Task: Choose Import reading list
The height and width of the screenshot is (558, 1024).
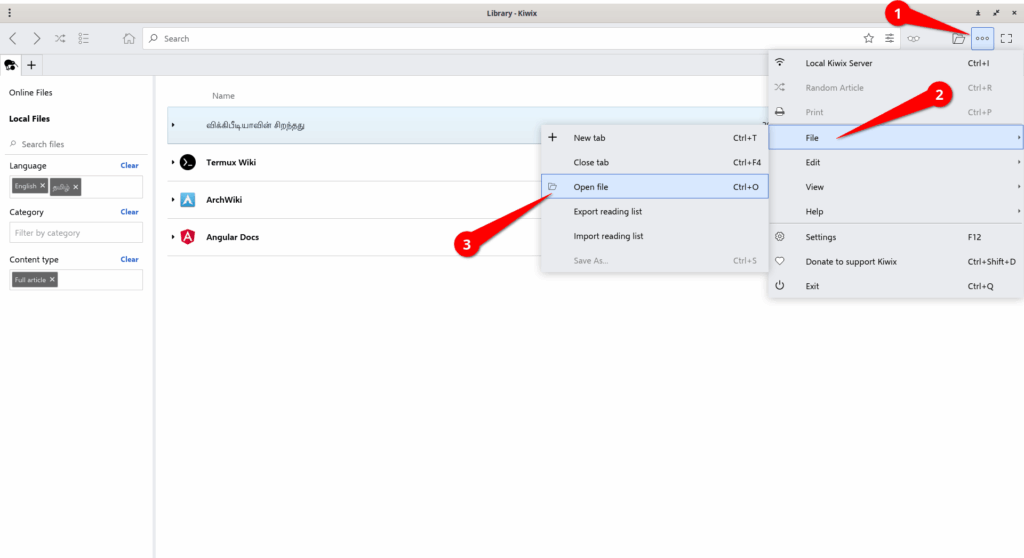Action: click(x=654, y=236)
